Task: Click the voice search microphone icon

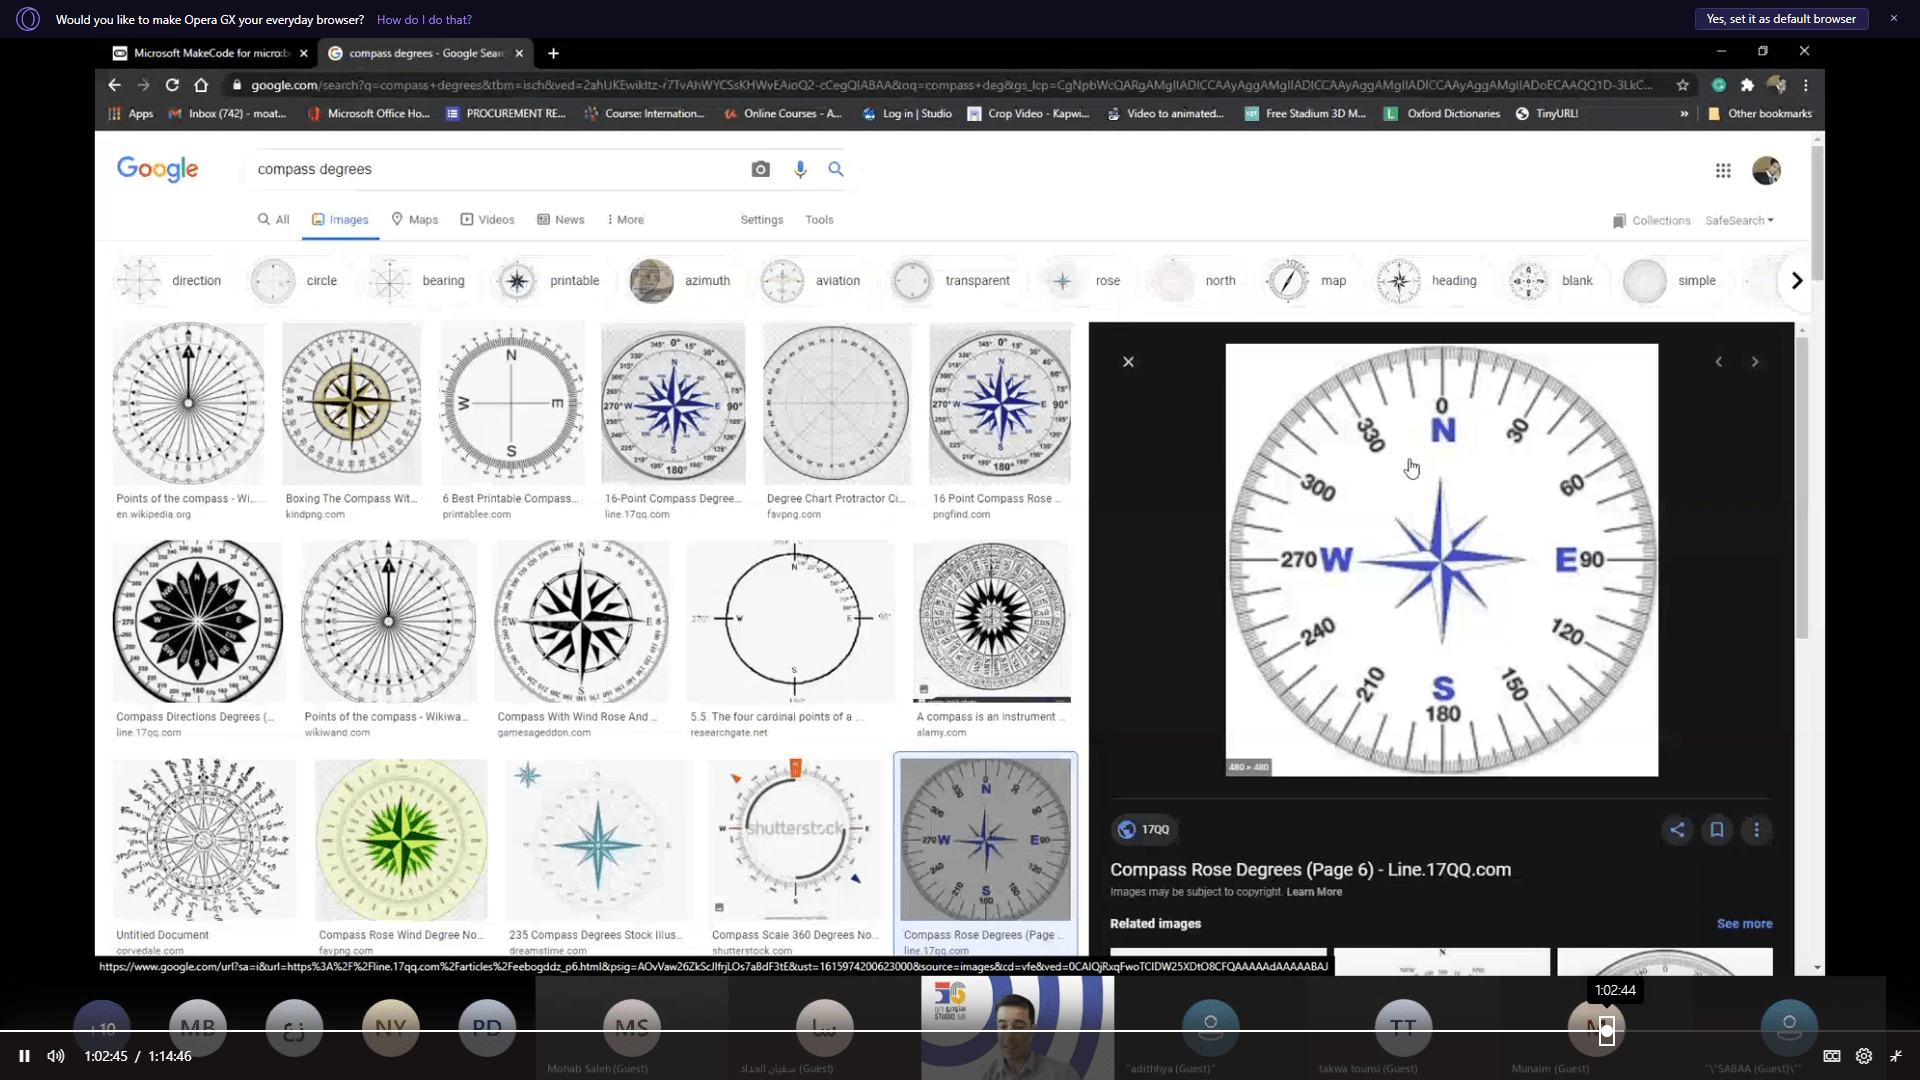Action: pos(800,169)
